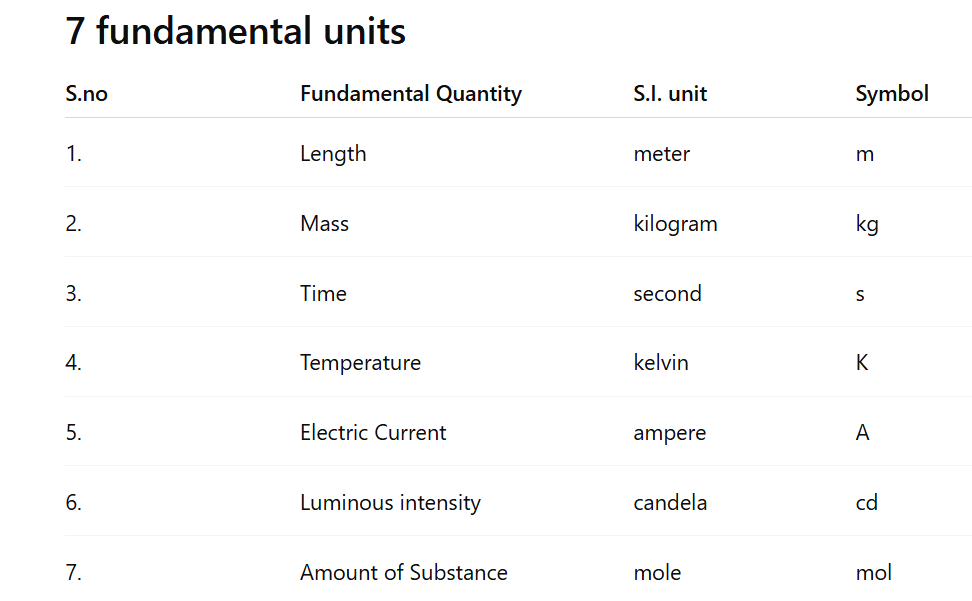The width and height of the screenshot is (972, 601).
Task: Select the "ampere" unit cell
Action: [x=670, y=433]
